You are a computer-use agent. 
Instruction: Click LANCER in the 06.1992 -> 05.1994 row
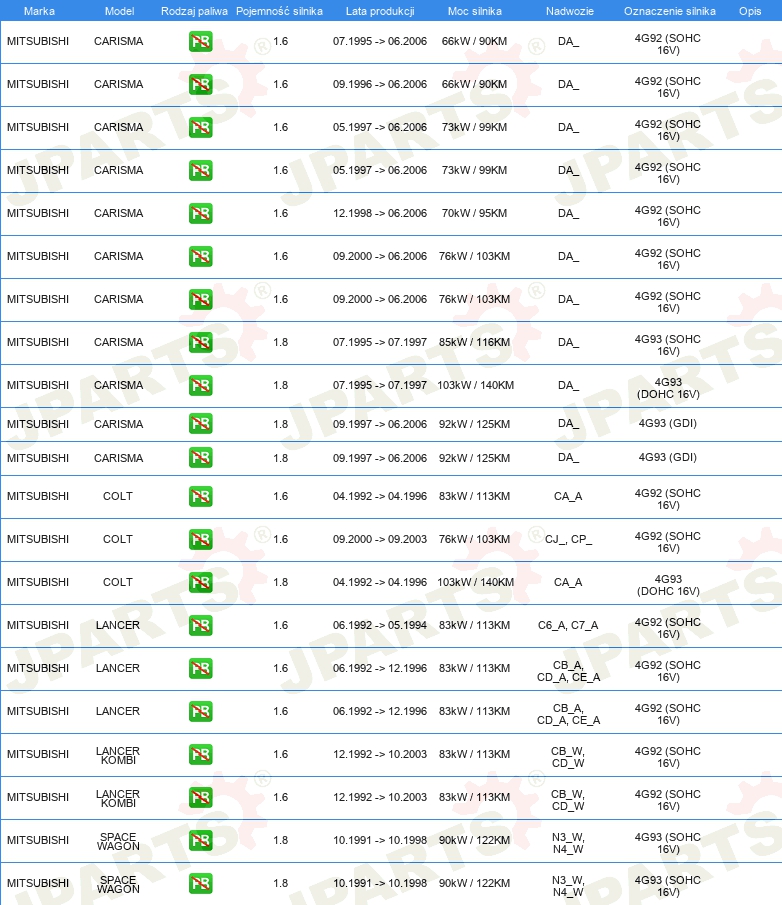click(x=118, y=625)
